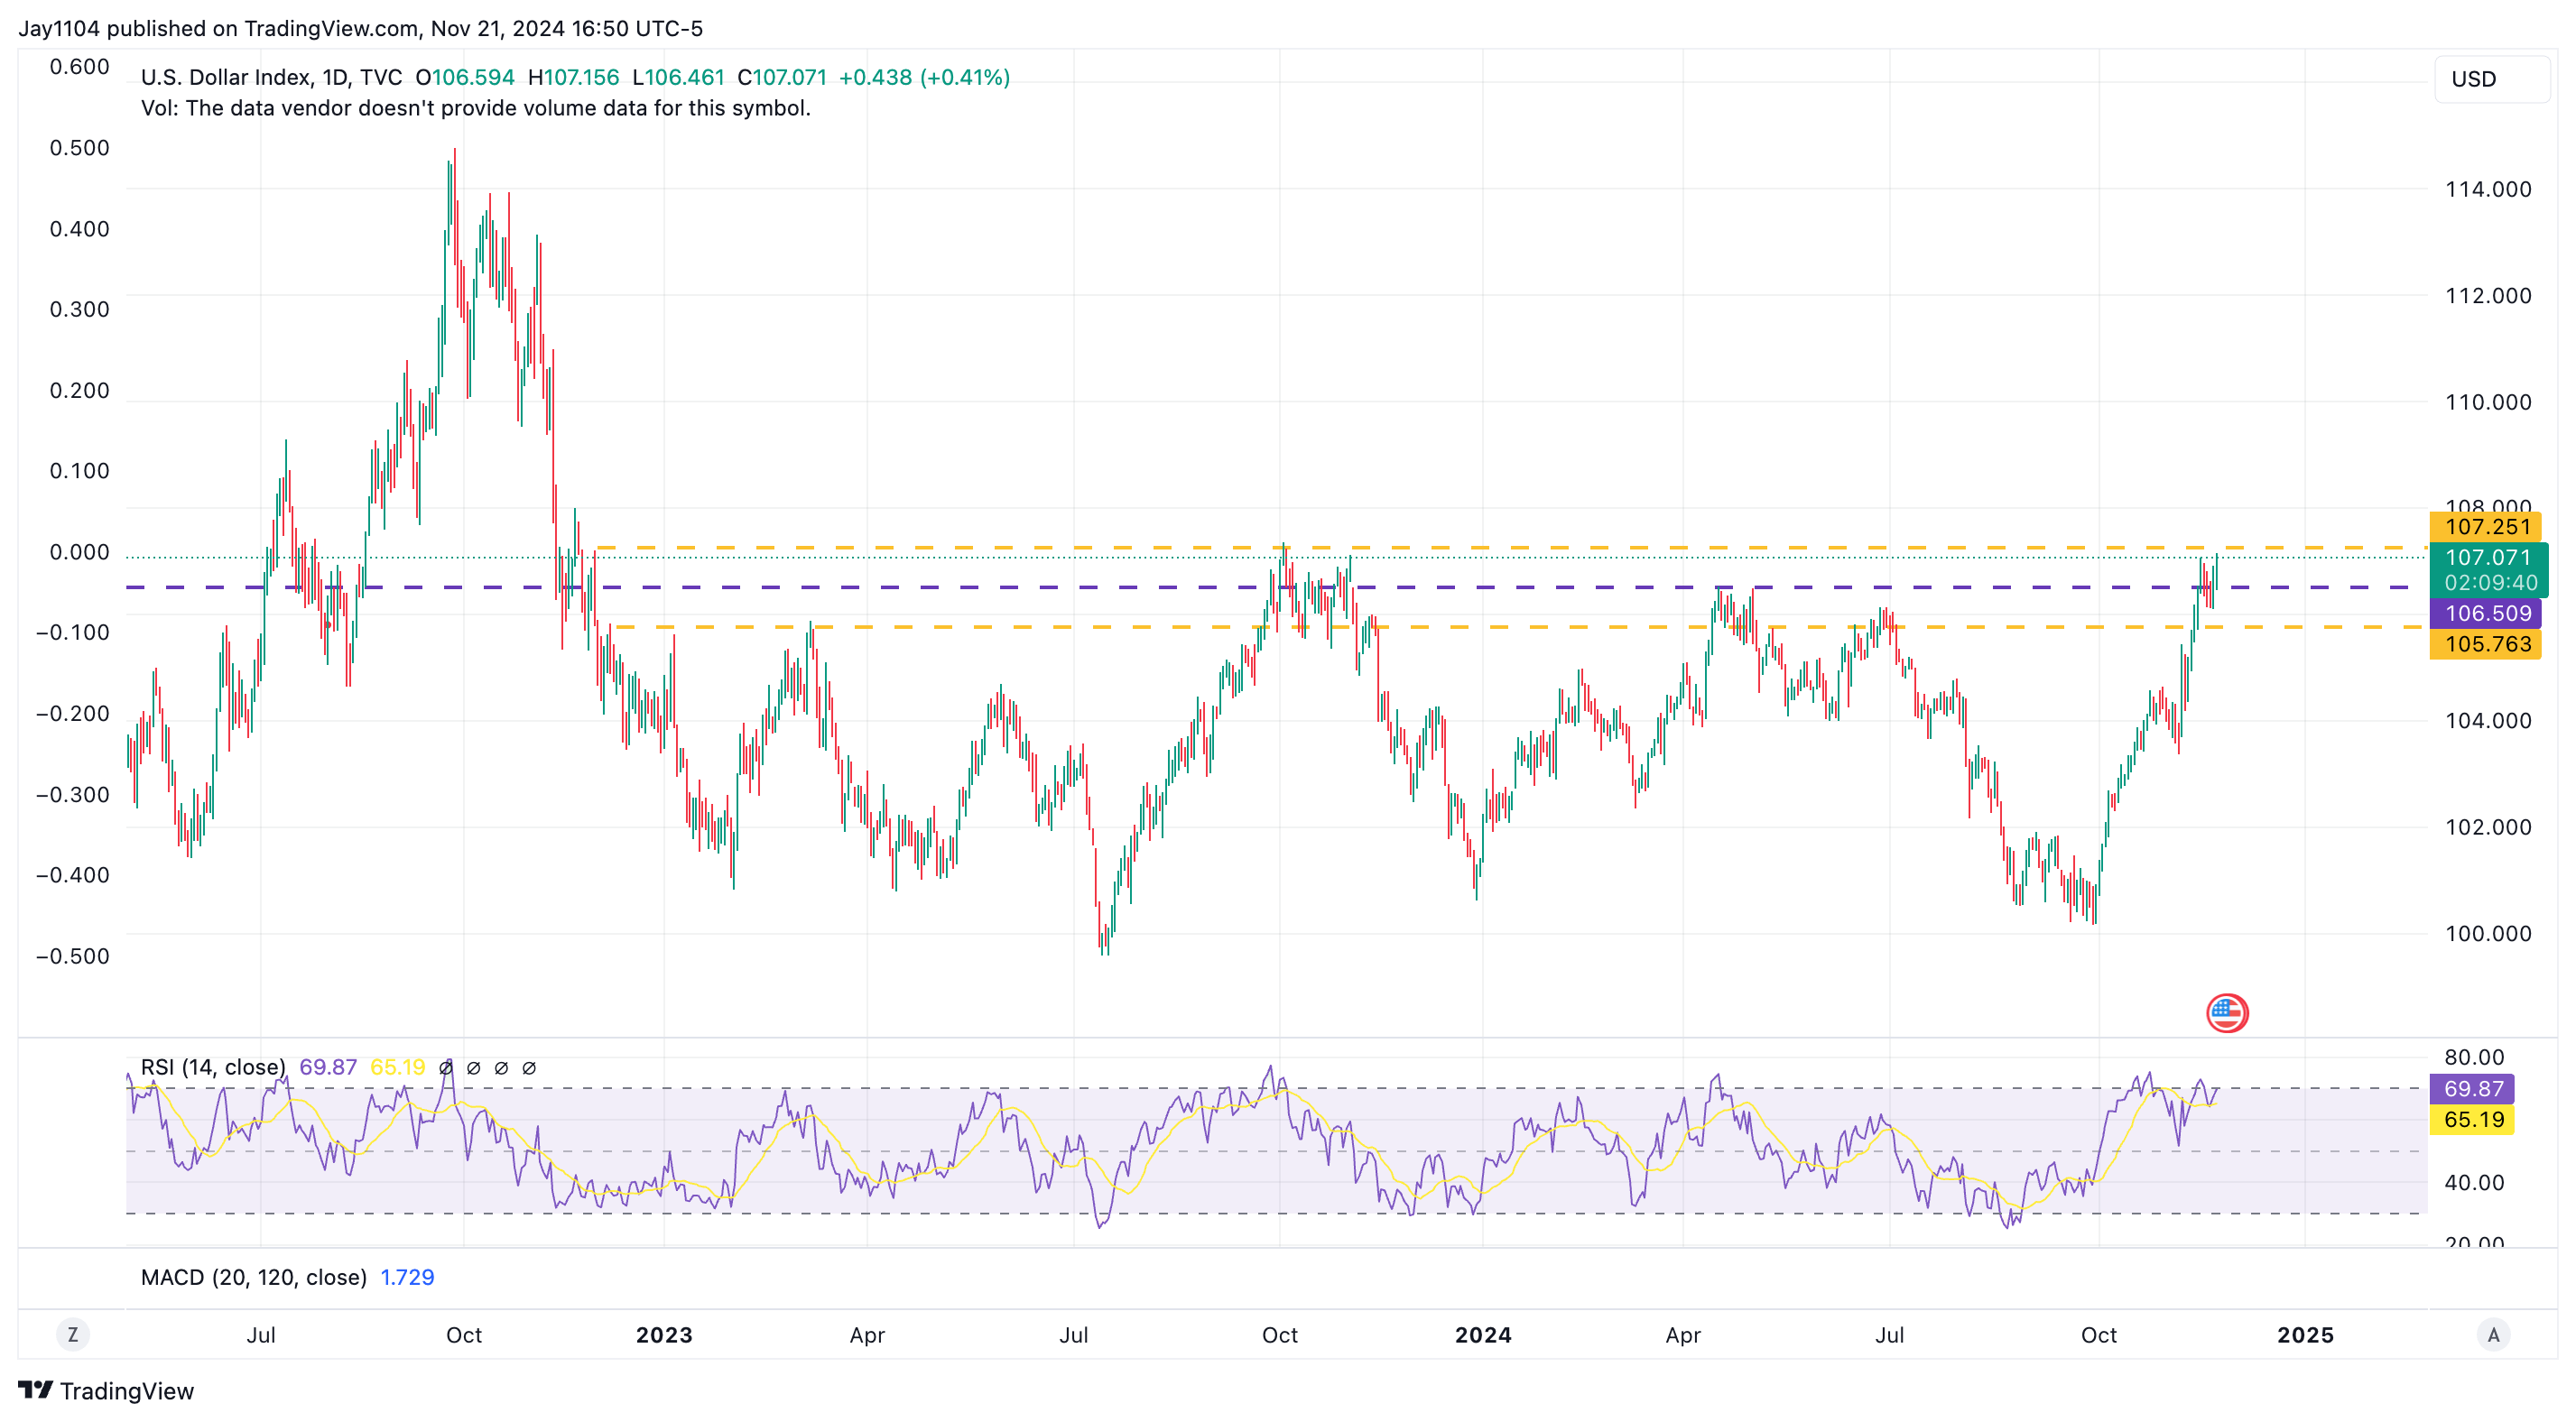The image size is (2576, 1422).
Task: Click the 2024 time axis label
Action: (1483, 1335)
